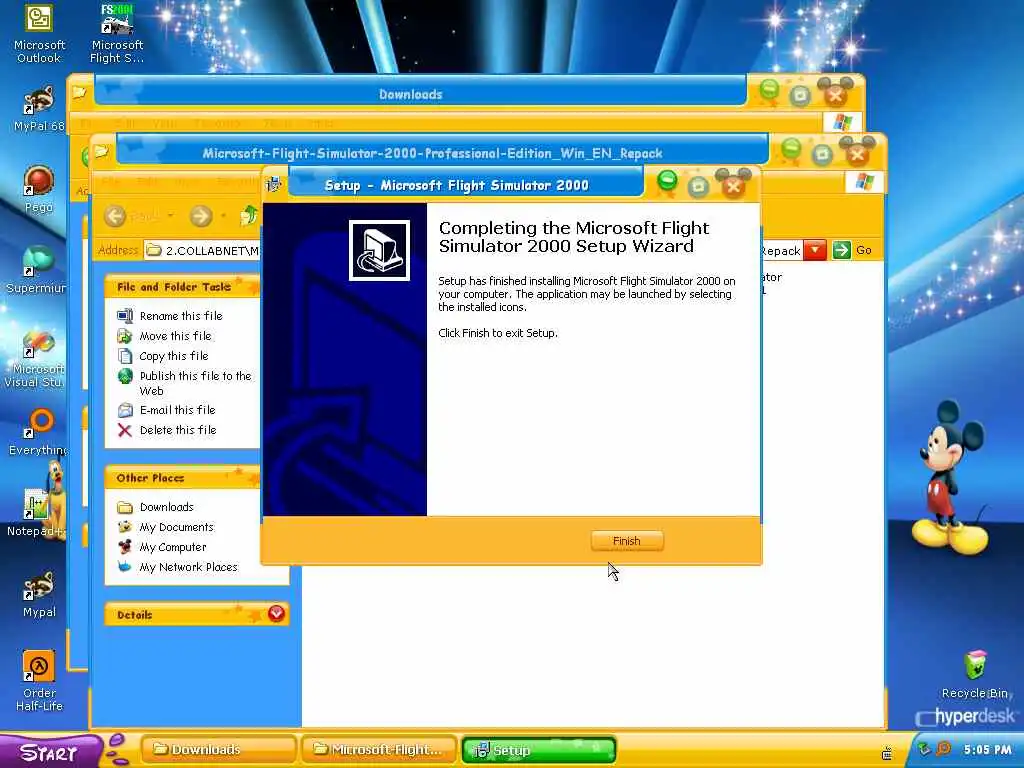The width and height of the screenshot is (1024, 768).
Task: Click E-mail this file task
Action: click(x=177, y=410)
